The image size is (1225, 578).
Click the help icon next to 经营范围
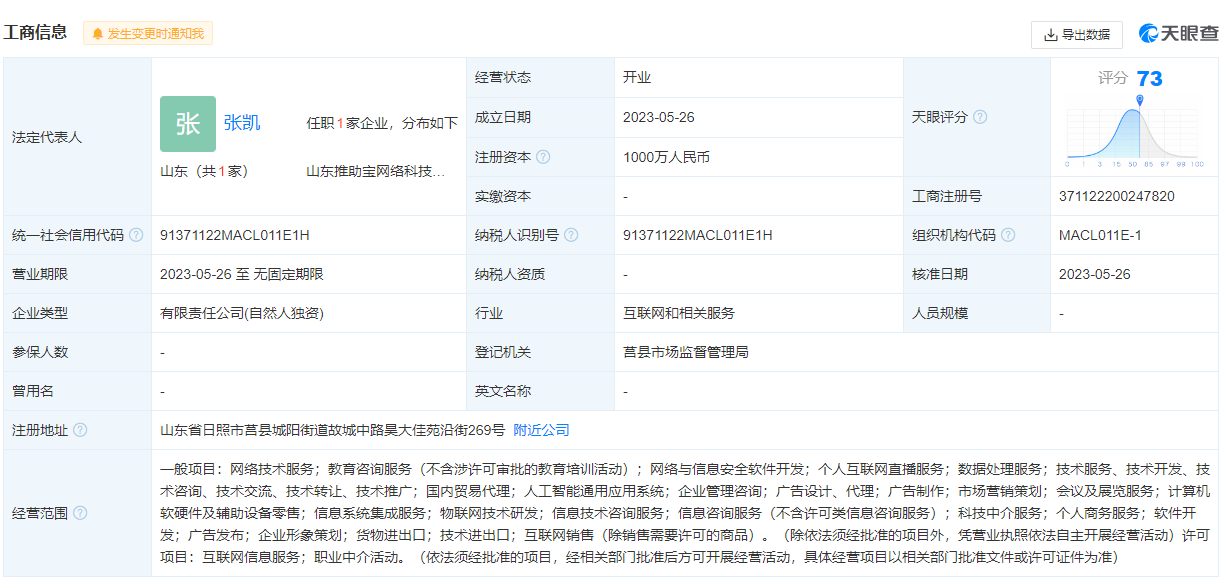click(x=80, y=513)
